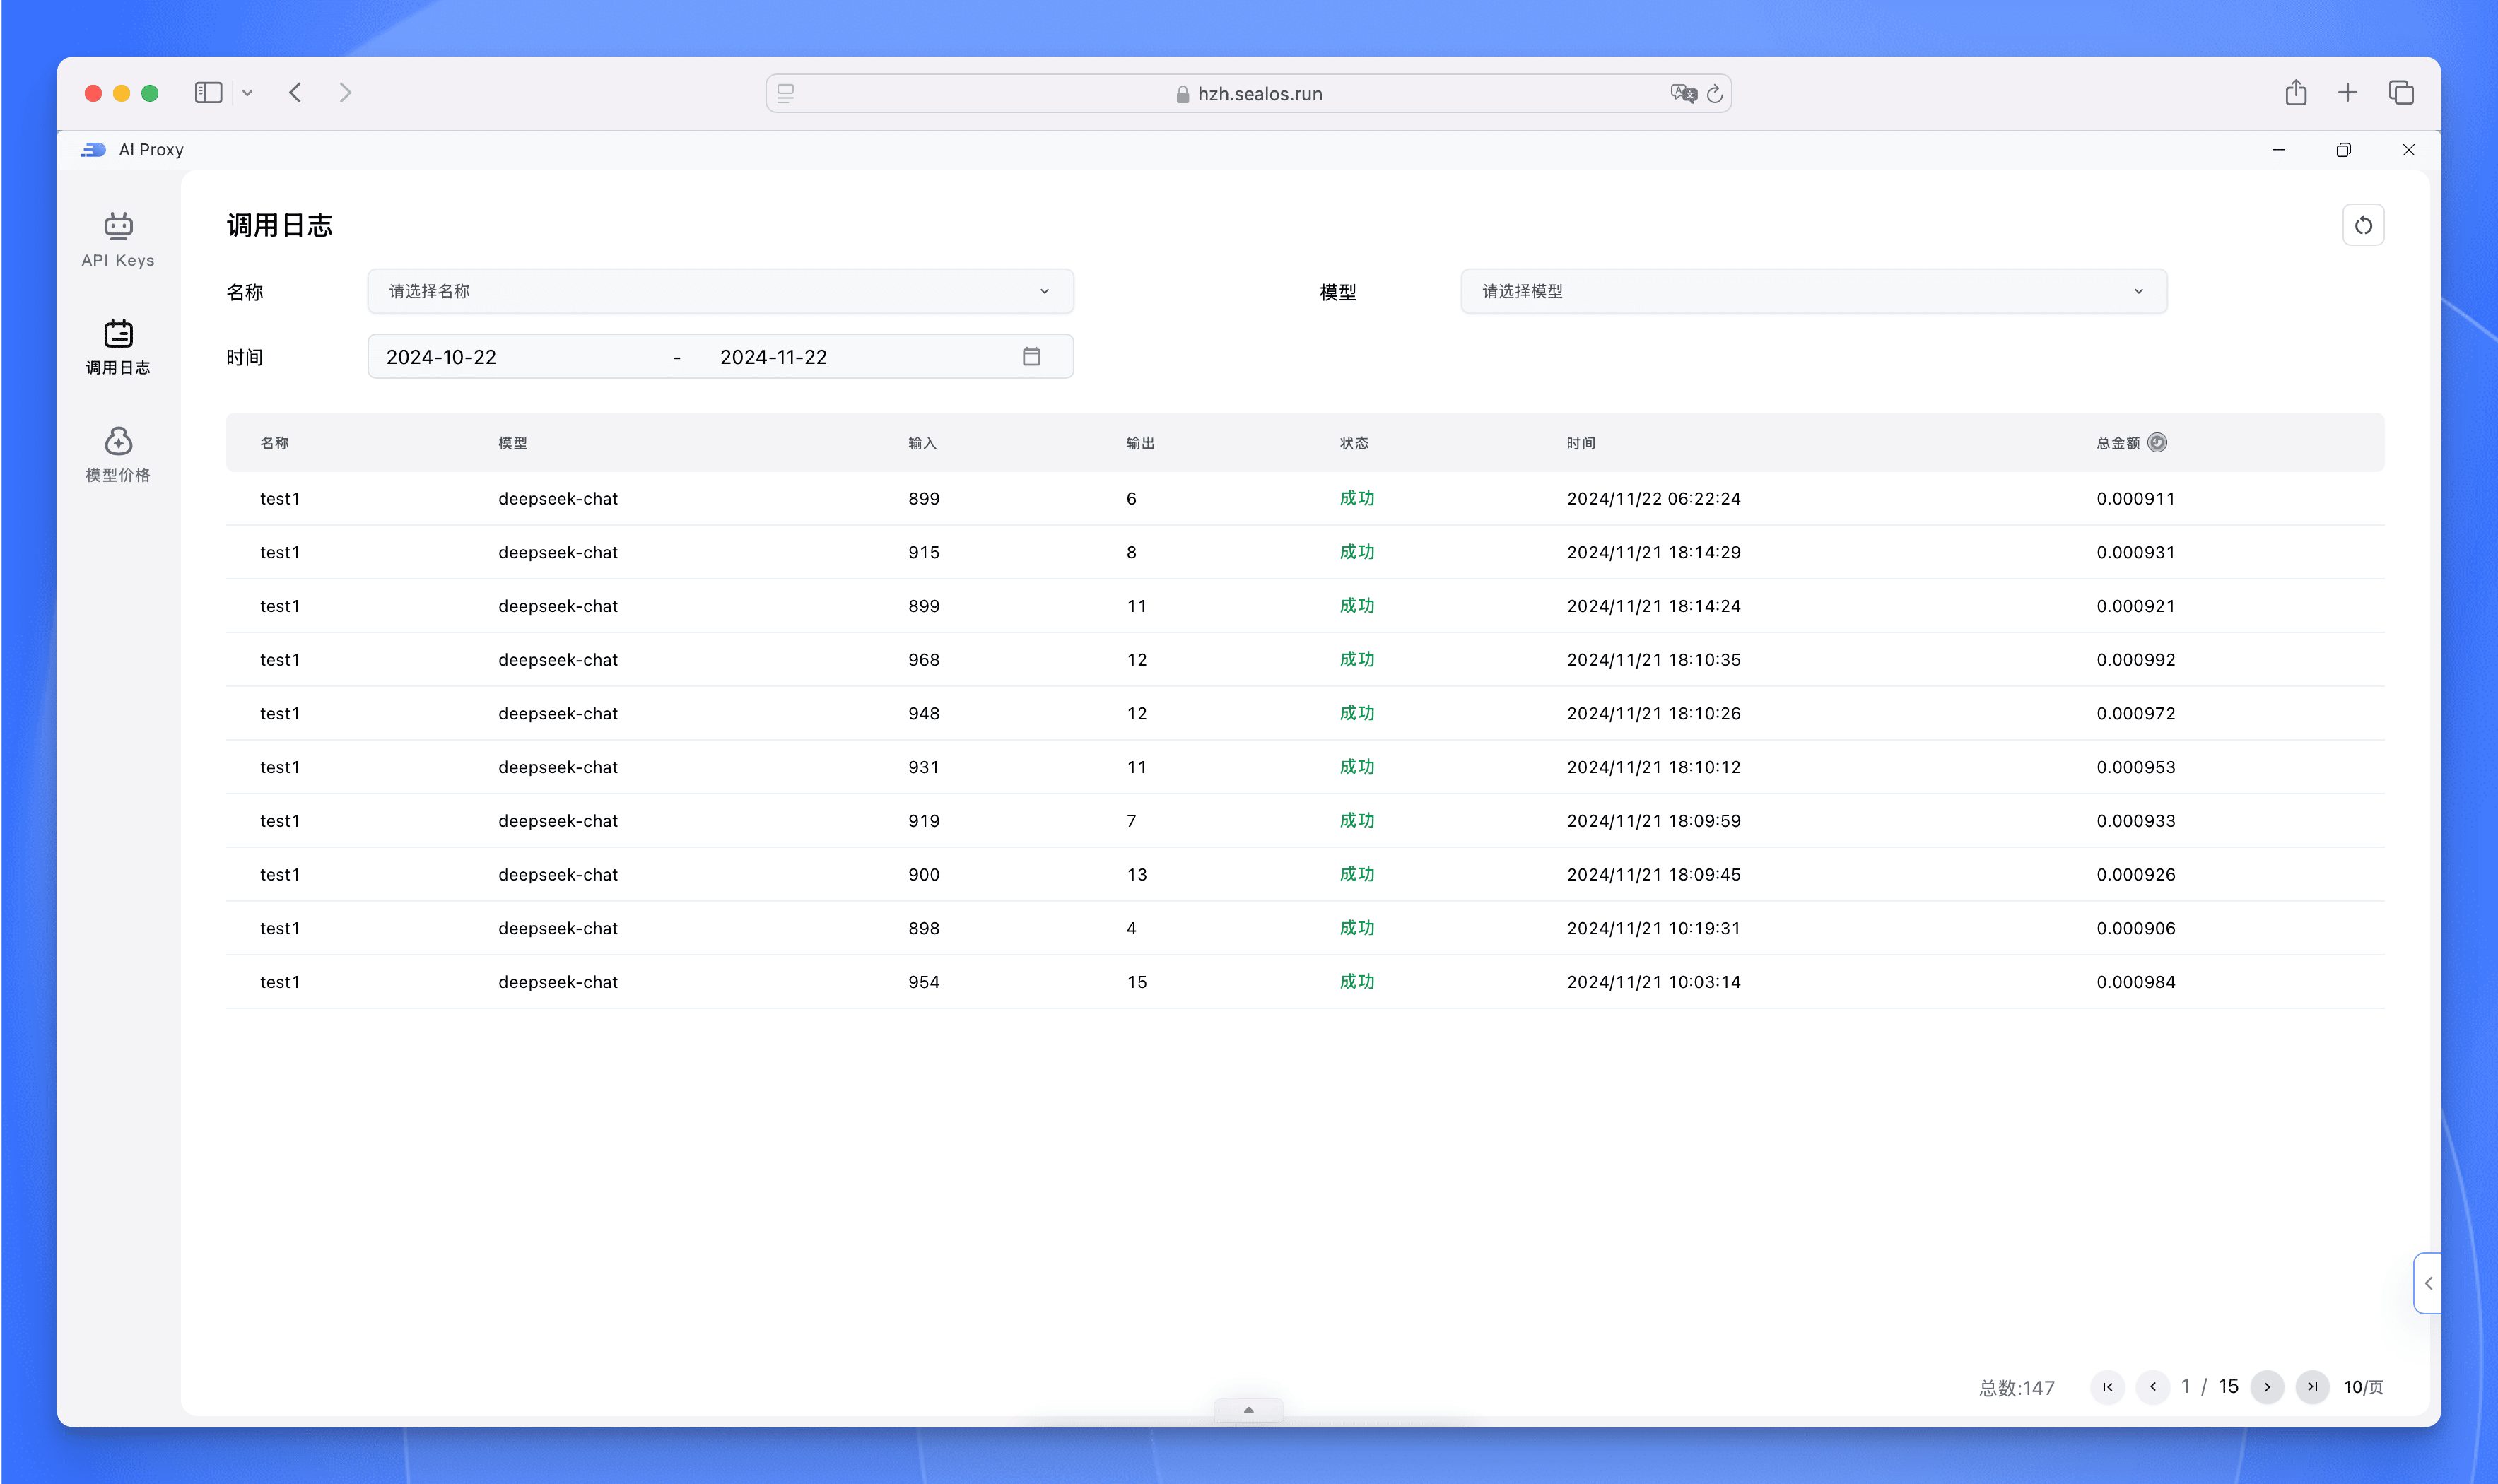The height and width of the screenshot is (1484, 2498).
Task: Expand the 请选择名称 dropdown
Action: coord(720,291)
